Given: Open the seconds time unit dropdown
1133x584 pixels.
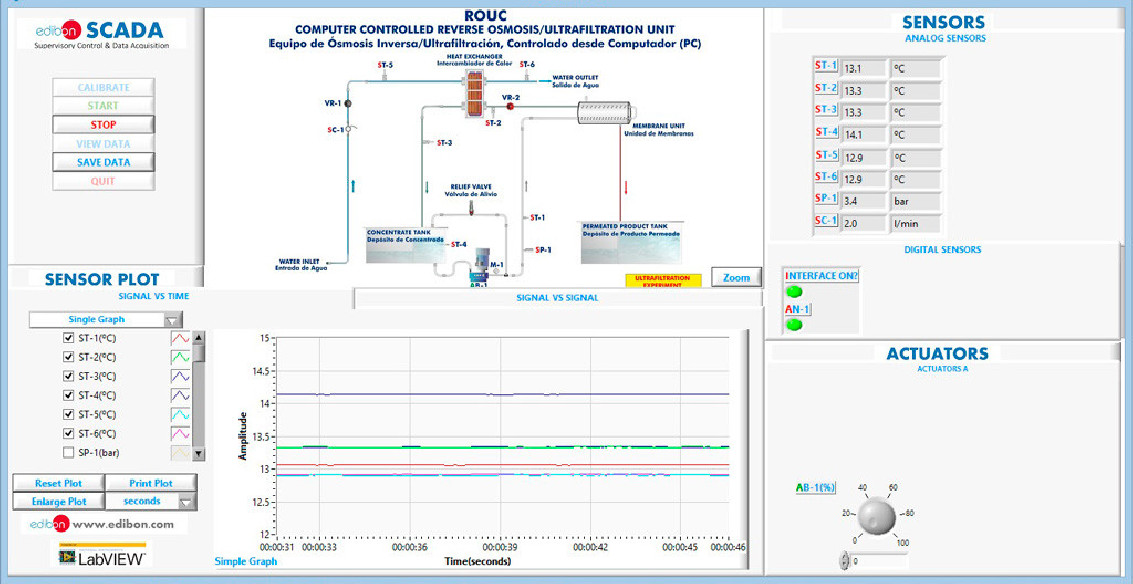Looking at the screenshot, I should [x=185, y=501].
